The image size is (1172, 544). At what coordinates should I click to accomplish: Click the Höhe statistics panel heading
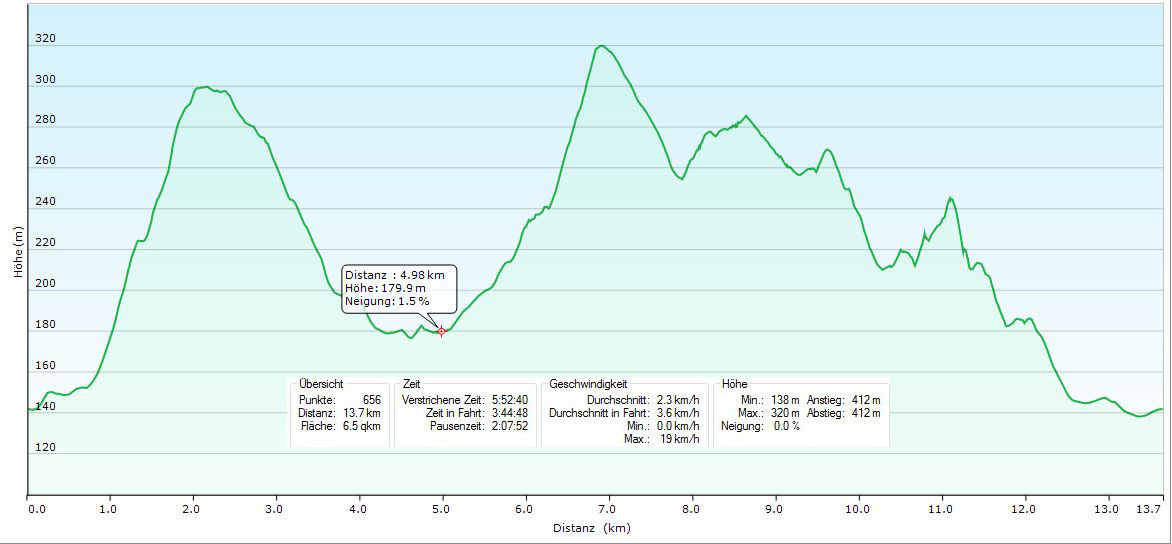tap(734, 384)
